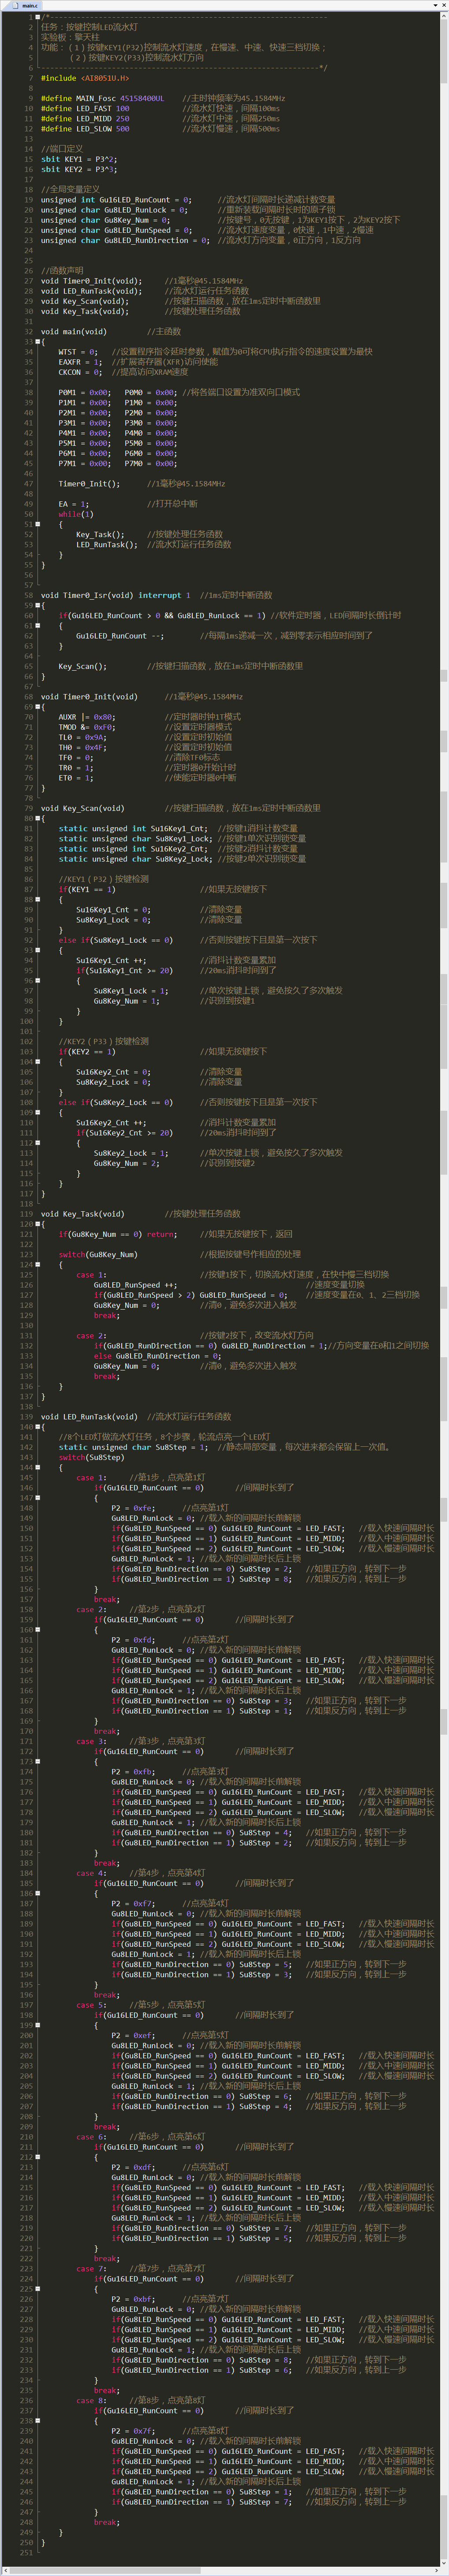Collapse the switch(Gu8Key_Num) fold at line 124
Viewport: 449px width, 2576px height.
tap(38, 1264)
